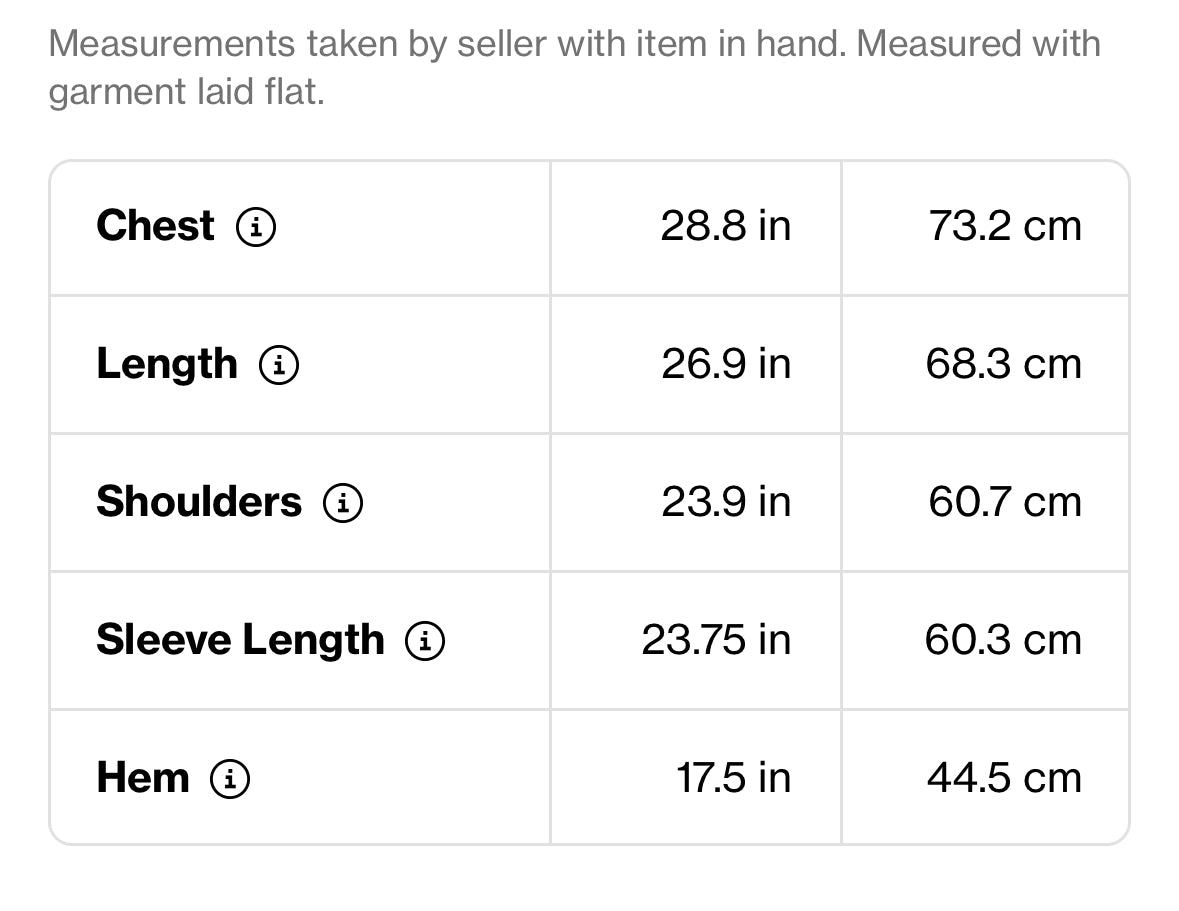Select the 28.8 in chest value
This screenshot has height=911, width=1179.
click(x=726, y=225)
